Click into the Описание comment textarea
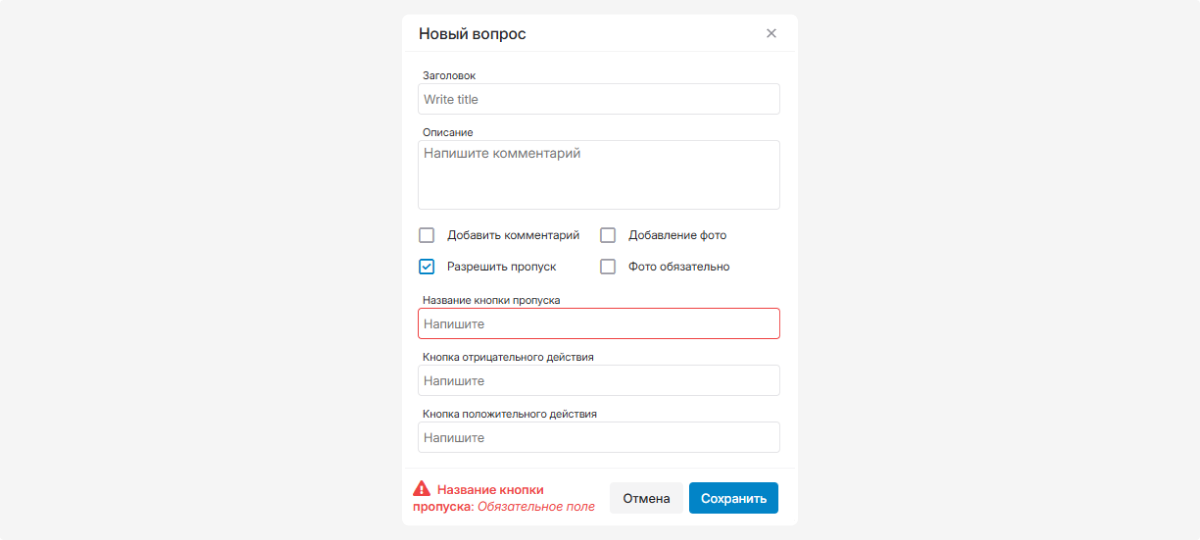 (599, 175)
